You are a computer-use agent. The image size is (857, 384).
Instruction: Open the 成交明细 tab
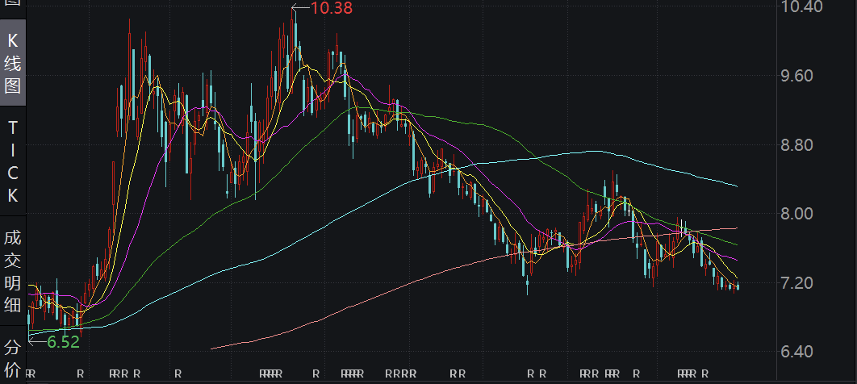click(13, 271)
